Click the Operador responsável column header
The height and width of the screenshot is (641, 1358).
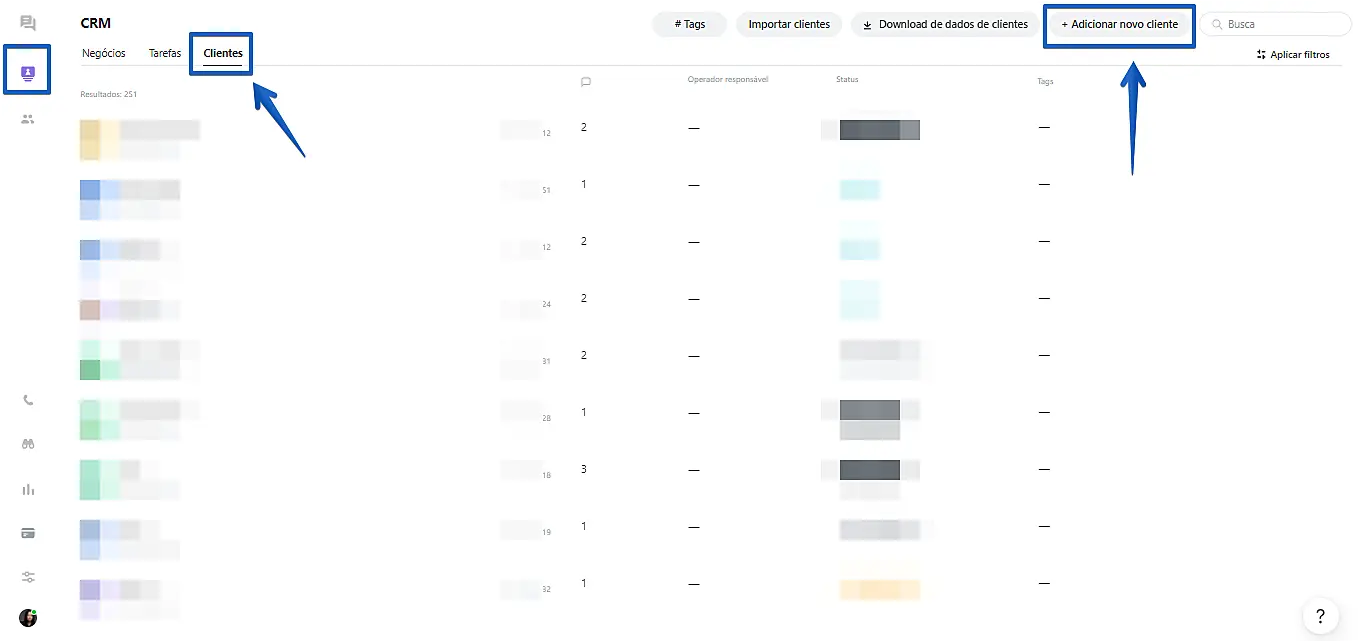[728, 79]
